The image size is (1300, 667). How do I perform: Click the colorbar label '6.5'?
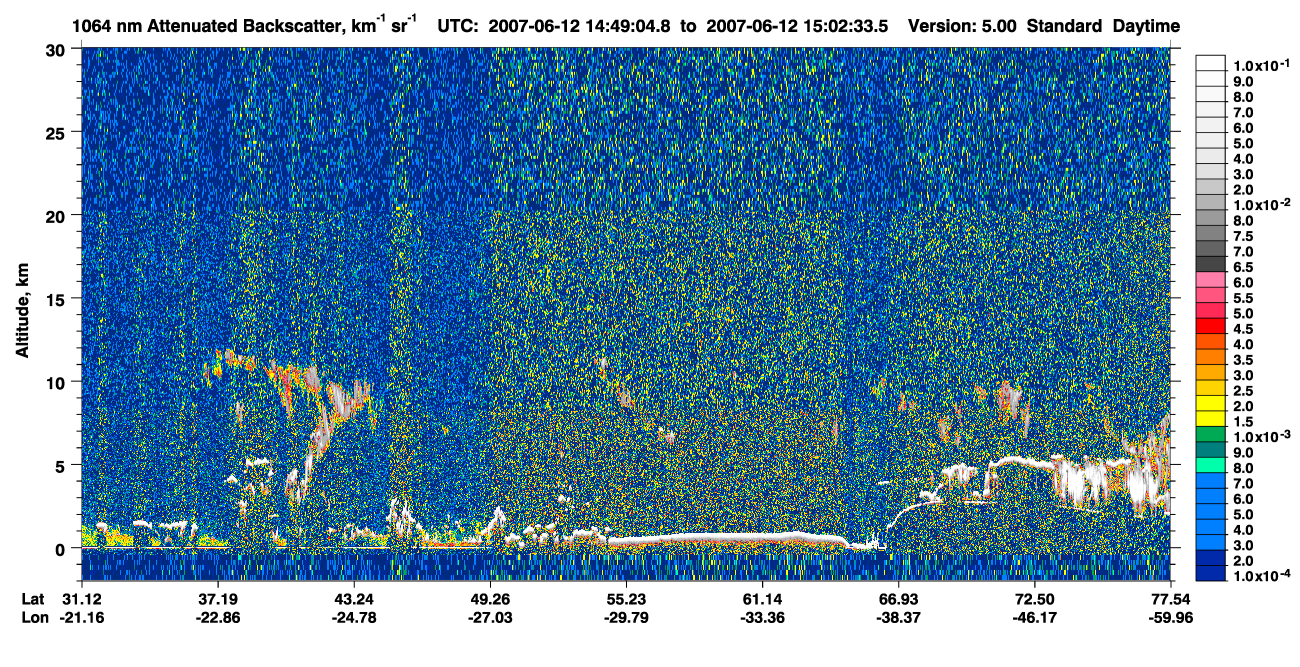[1244, 268]
